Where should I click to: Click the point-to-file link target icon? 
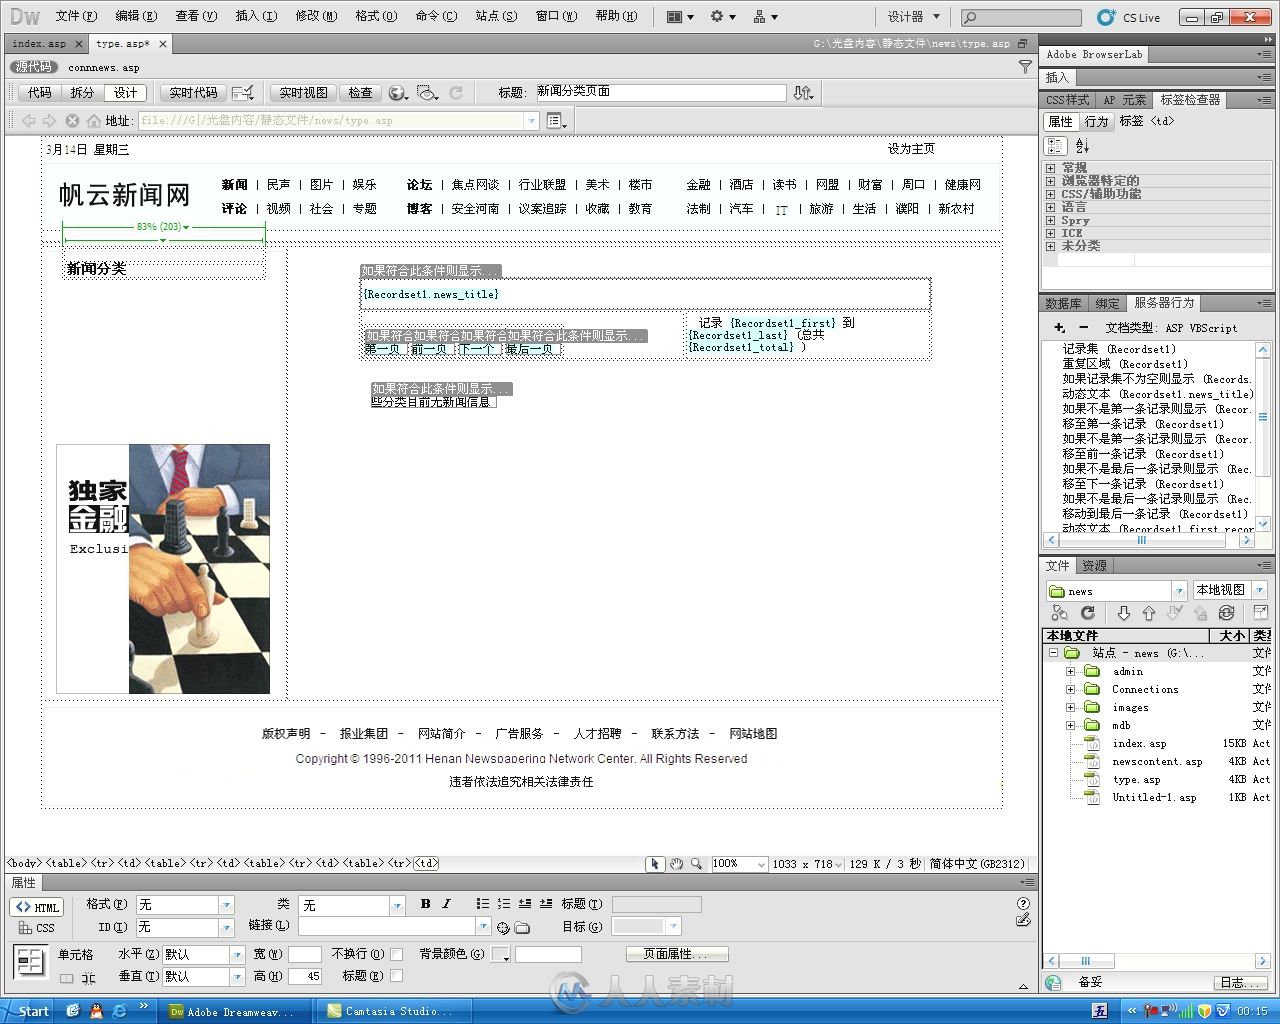[x=503, y=927]
